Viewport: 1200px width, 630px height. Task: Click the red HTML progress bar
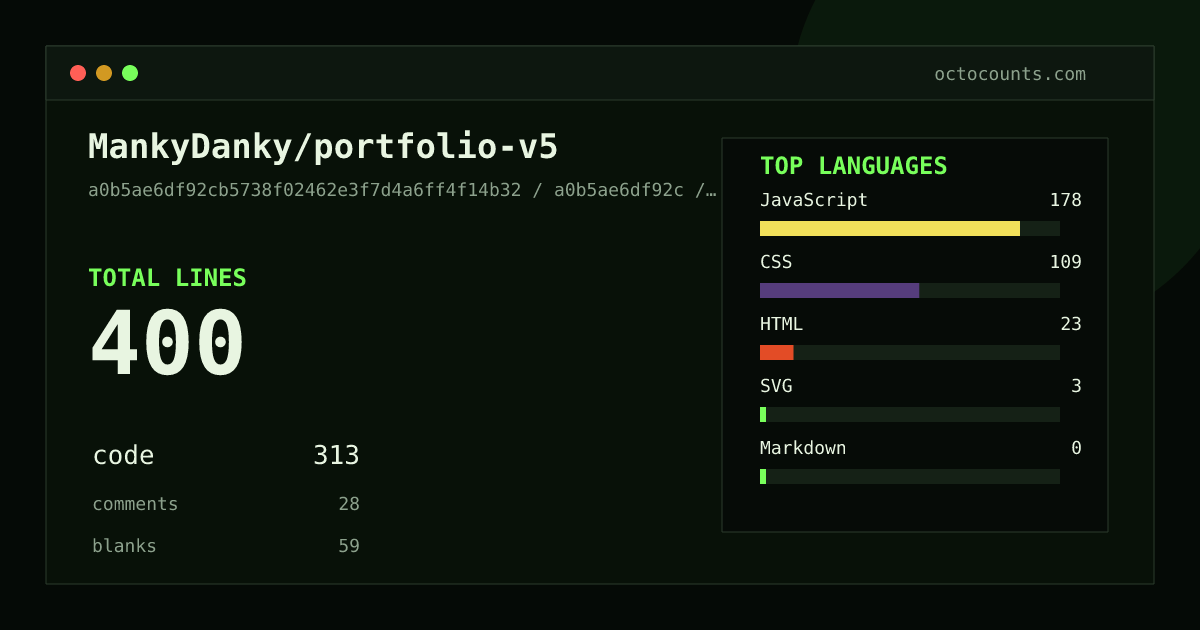(777, 352)
